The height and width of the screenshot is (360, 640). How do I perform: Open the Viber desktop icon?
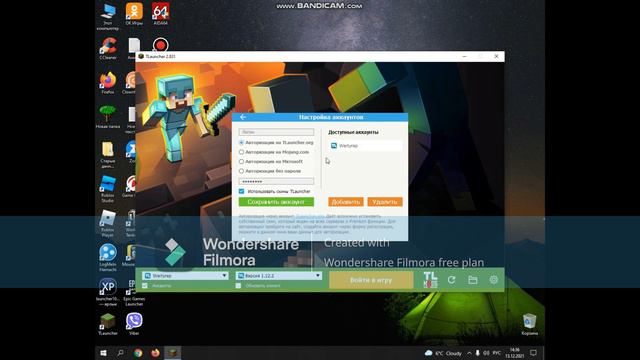tap(134, 324)
